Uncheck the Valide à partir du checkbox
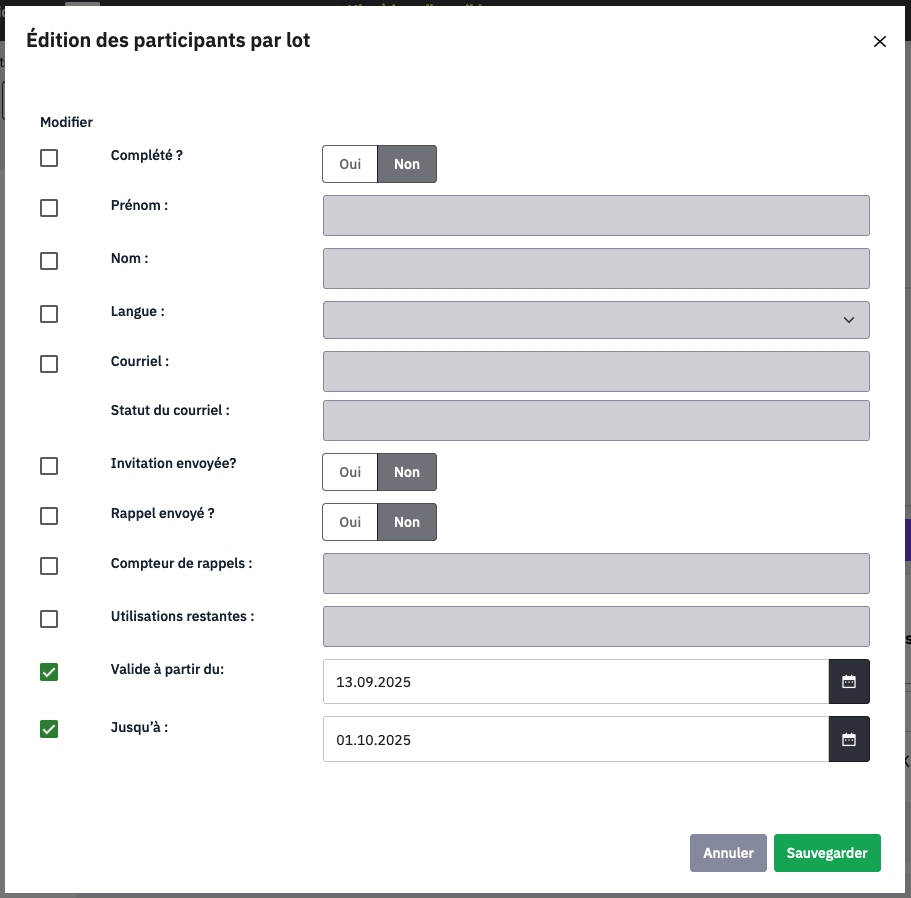This screenshot has height=898, width=911. [x=49, y=672]
